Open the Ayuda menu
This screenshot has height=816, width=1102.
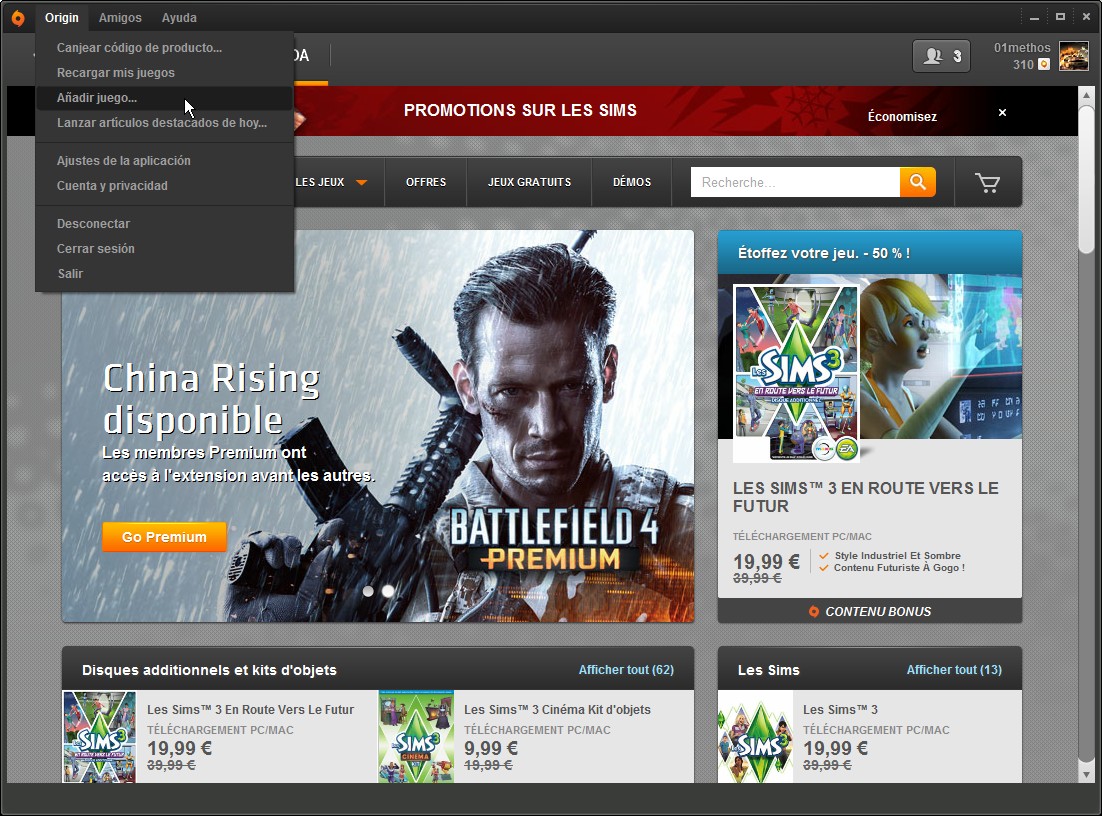coord(179,17)
